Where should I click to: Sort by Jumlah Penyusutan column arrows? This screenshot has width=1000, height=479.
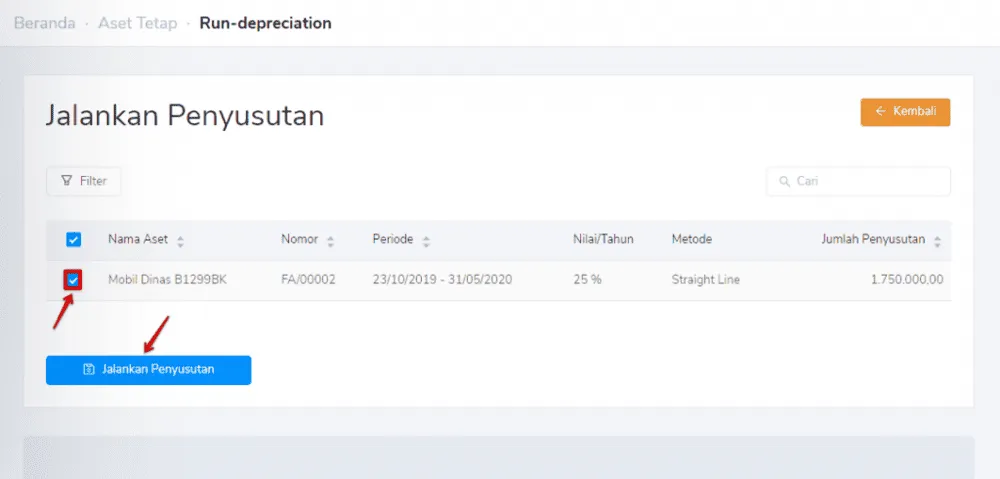[937, 241]
